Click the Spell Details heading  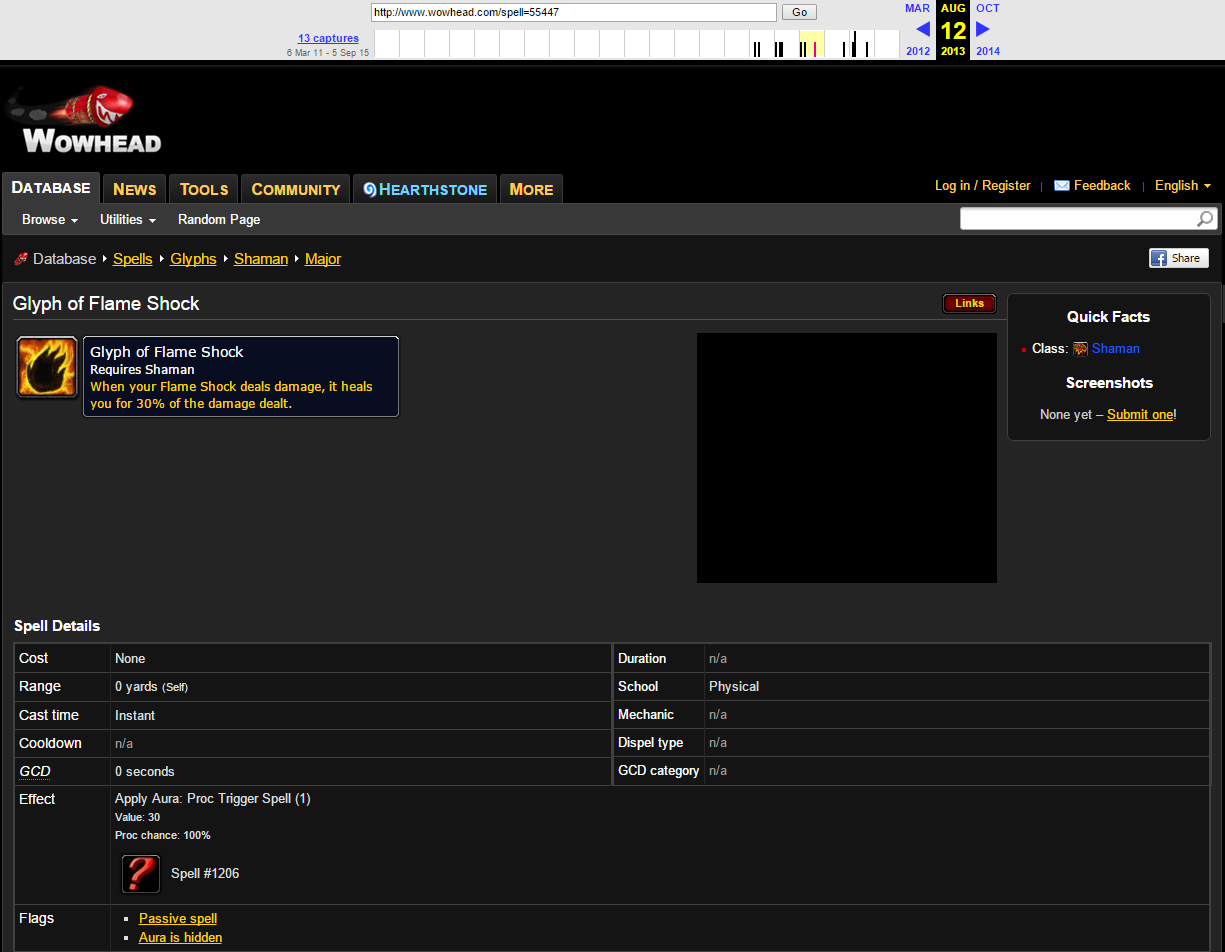pos(57,626)
